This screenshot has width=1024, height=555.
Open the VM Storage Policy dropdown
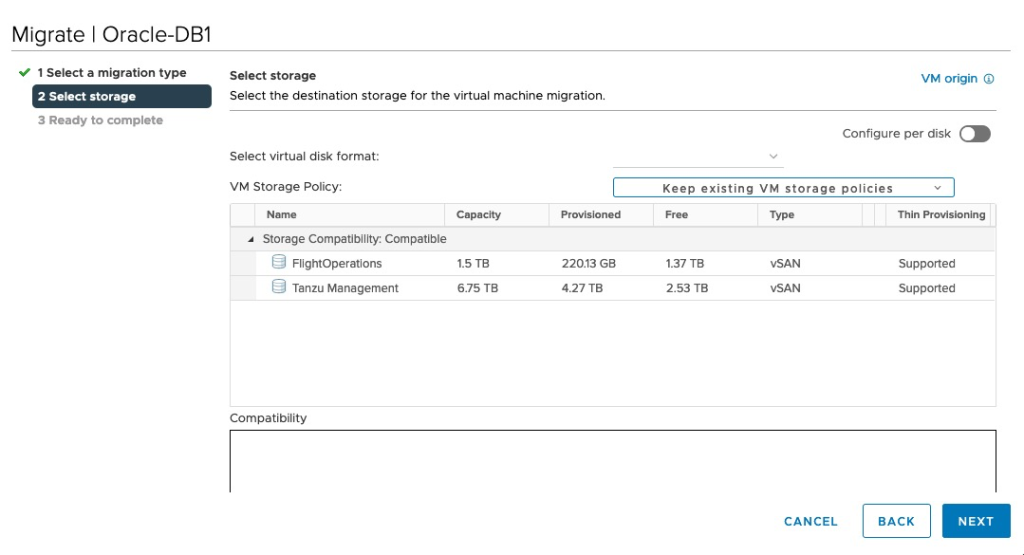coord(783,188)
